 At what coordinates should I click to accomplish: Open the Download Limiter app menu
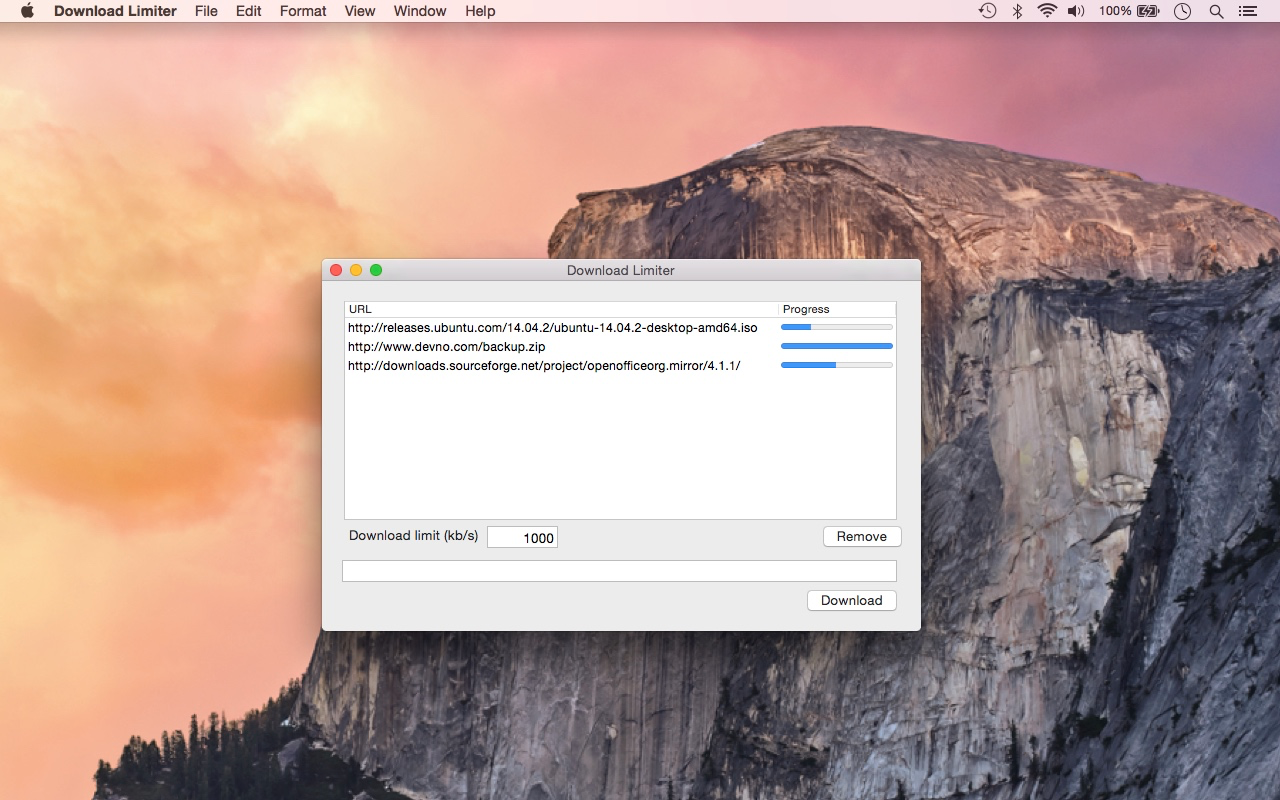[115, 11]
